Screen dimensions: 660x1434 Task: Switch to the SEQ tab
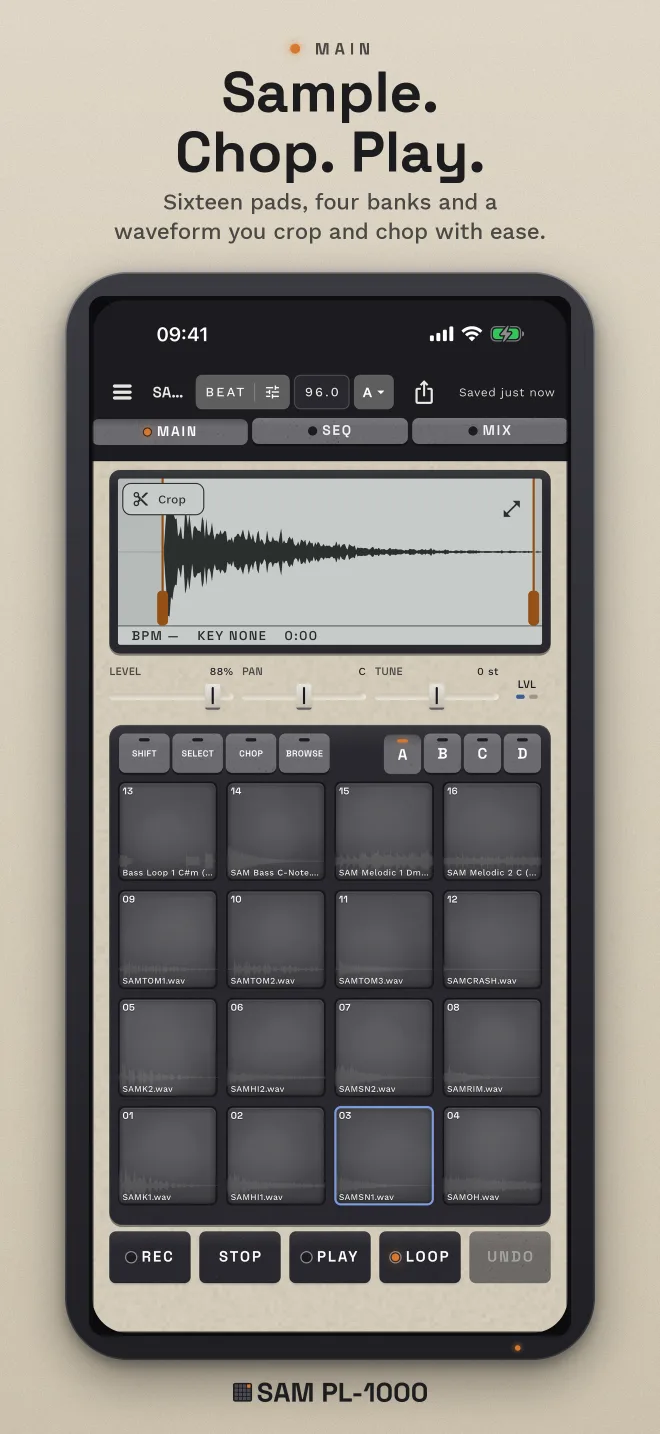[x=330, y=431]
